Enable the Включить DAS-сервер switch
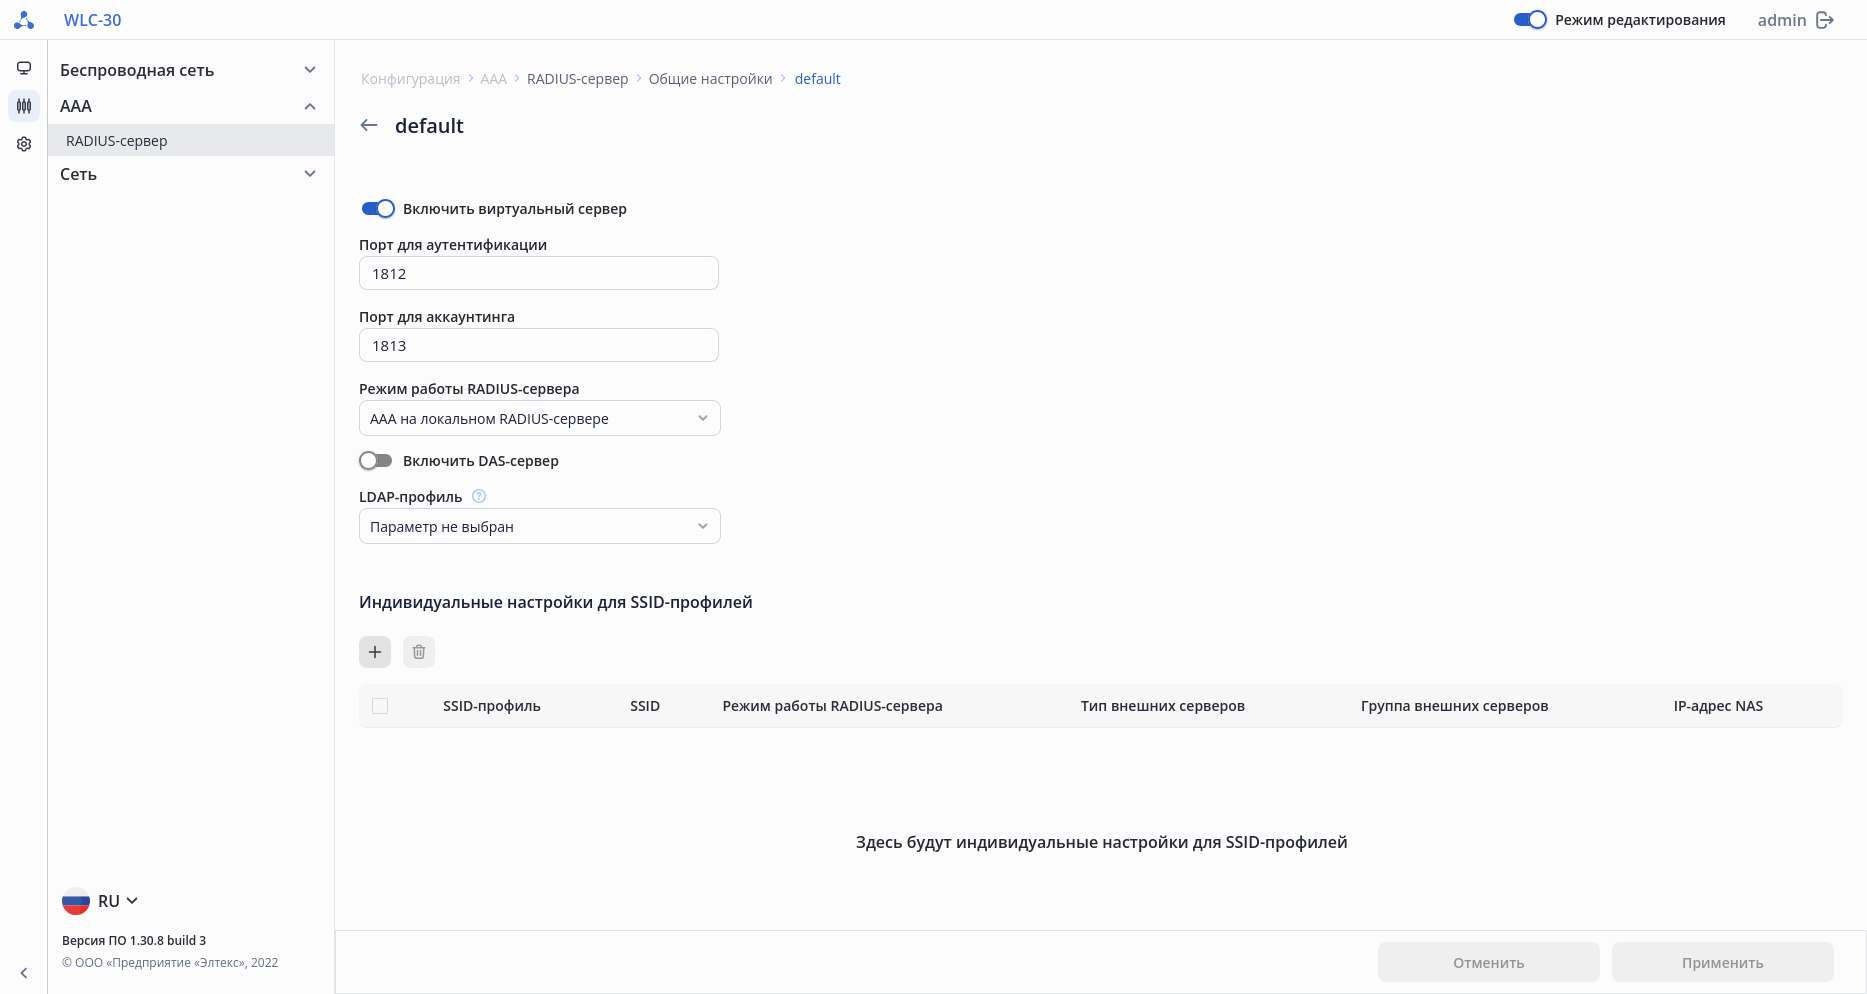1867x994 pixels. 376,461
